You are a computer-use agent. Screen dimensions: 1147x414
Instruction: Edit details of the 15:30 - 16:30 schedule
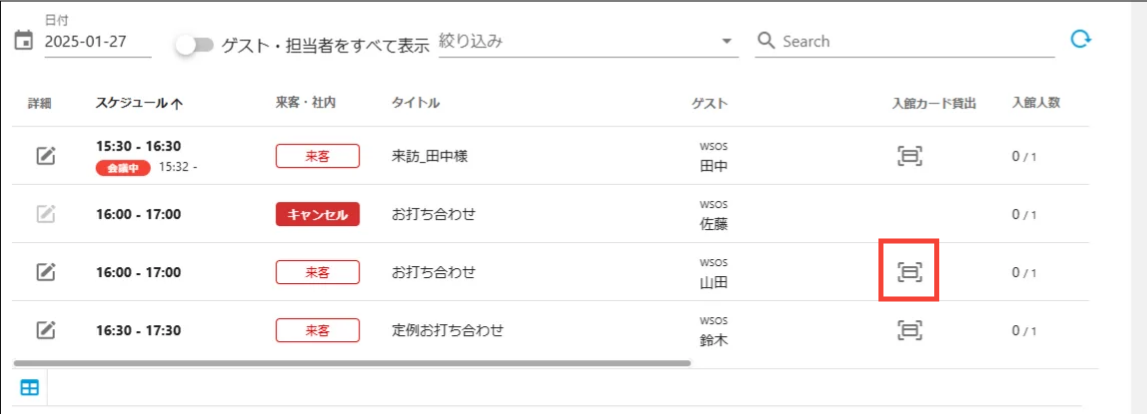point(46,156)
